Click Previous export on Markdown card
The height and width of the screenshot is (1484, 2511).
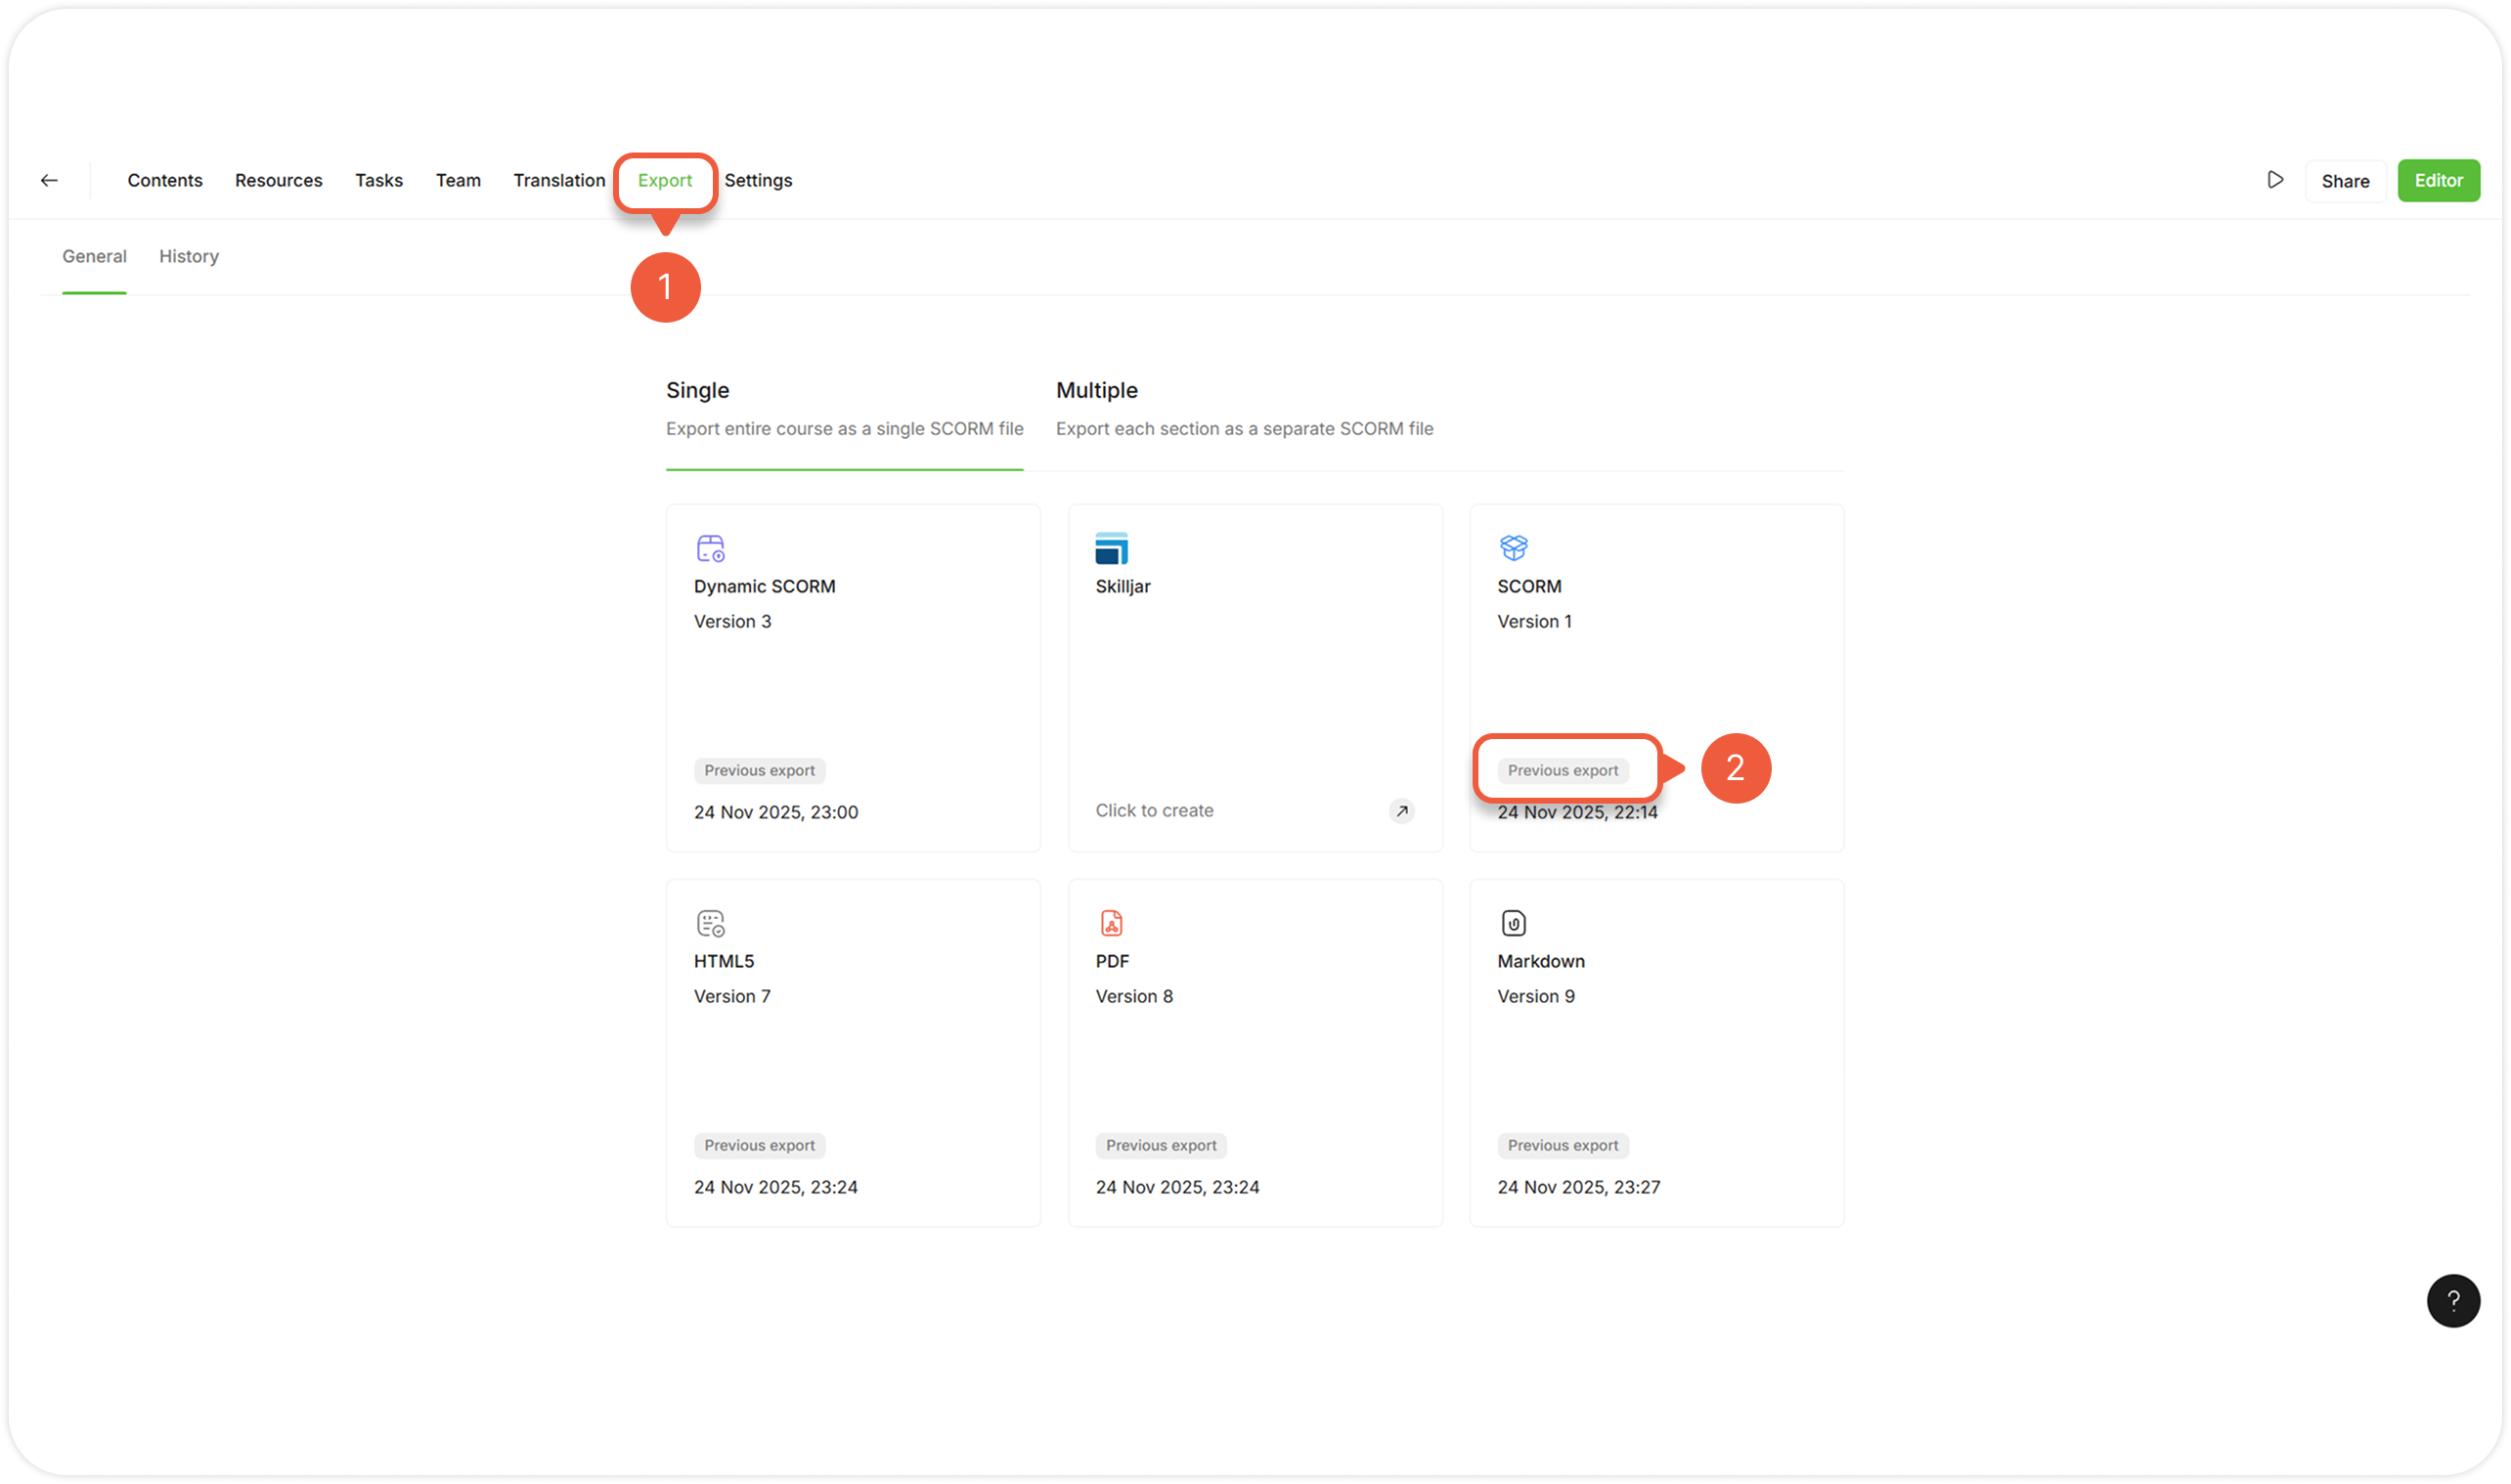click(x=1562, y=1145)
